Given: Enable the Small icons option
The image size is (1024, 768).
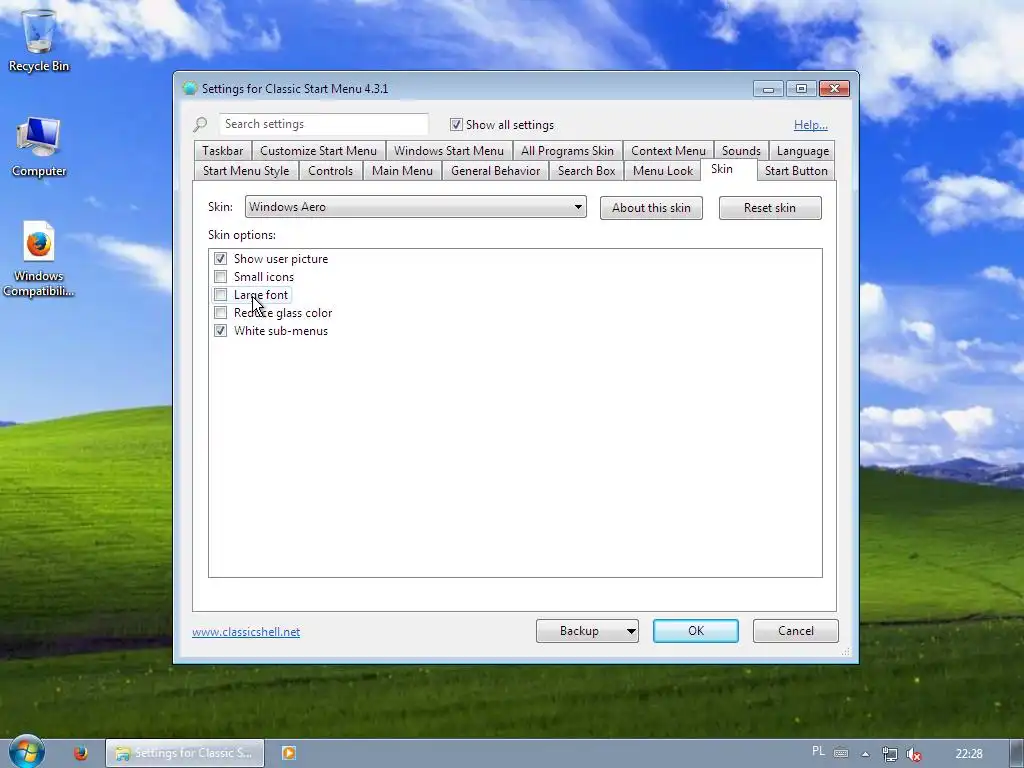Looking at the screenshot, I should [x=220, y=277].
